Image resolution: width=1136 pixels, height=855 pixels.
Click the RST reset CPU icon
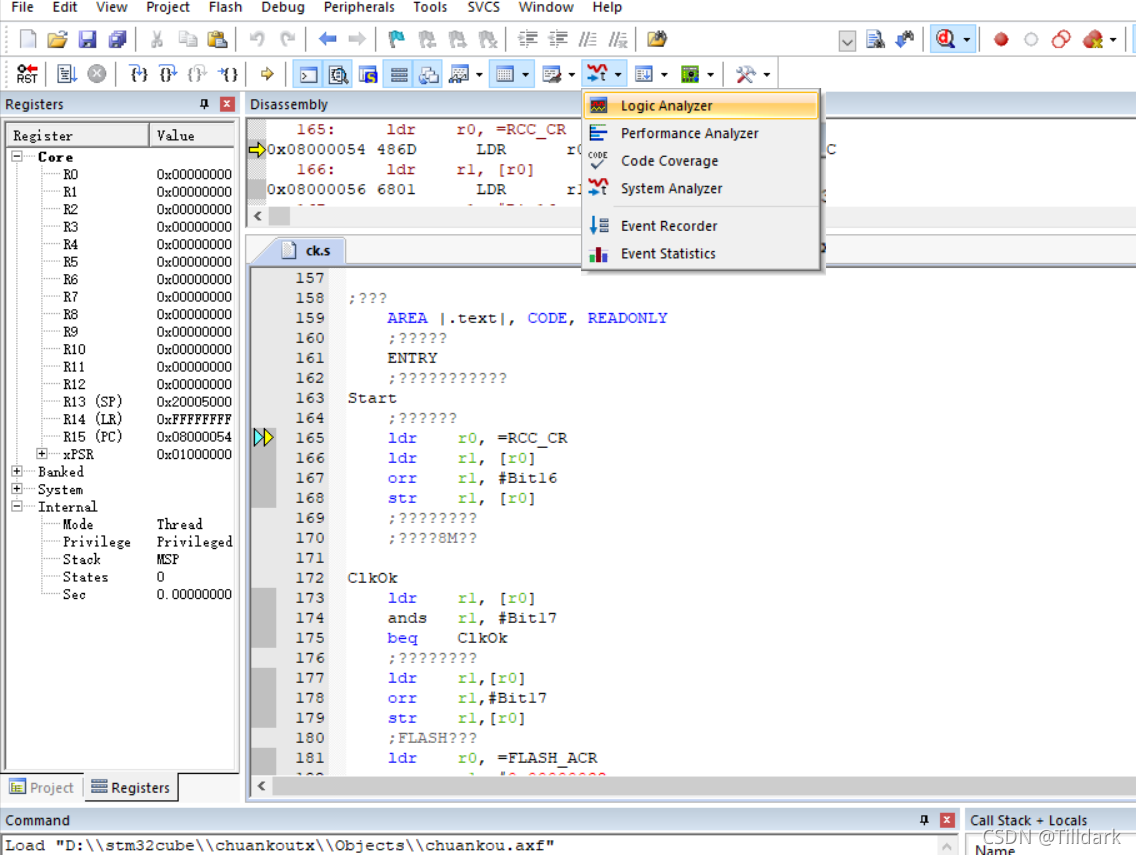(x=27, y=74)
